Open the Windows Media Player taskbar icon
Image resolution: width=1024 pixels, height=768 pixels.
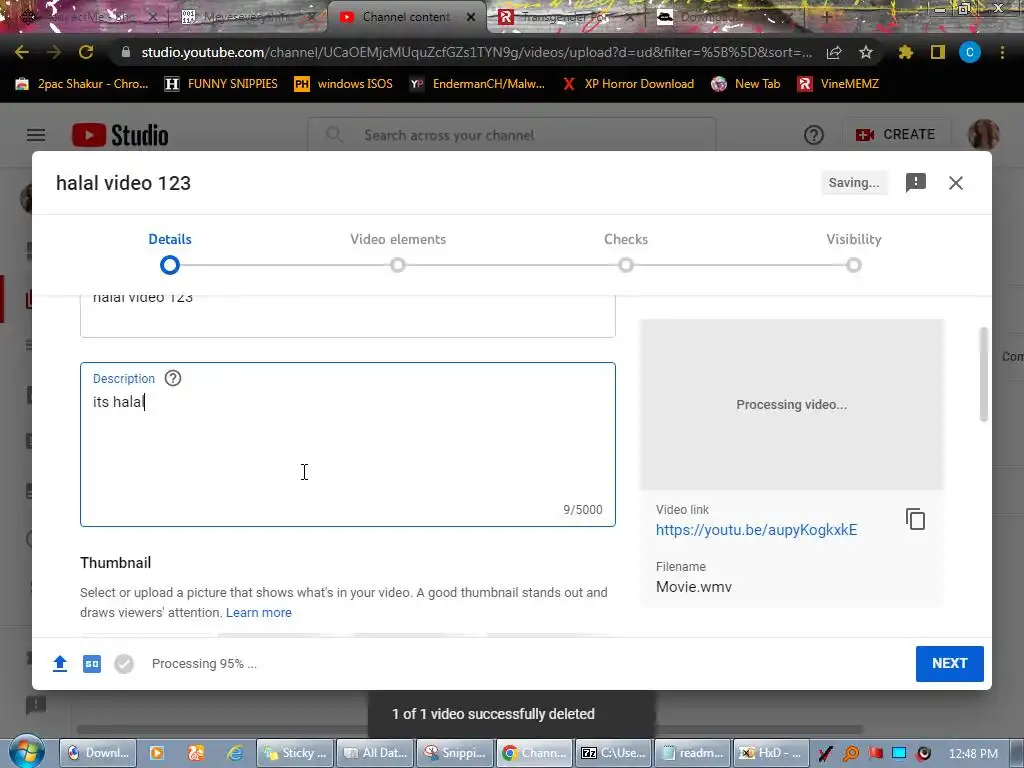[157, 753]
